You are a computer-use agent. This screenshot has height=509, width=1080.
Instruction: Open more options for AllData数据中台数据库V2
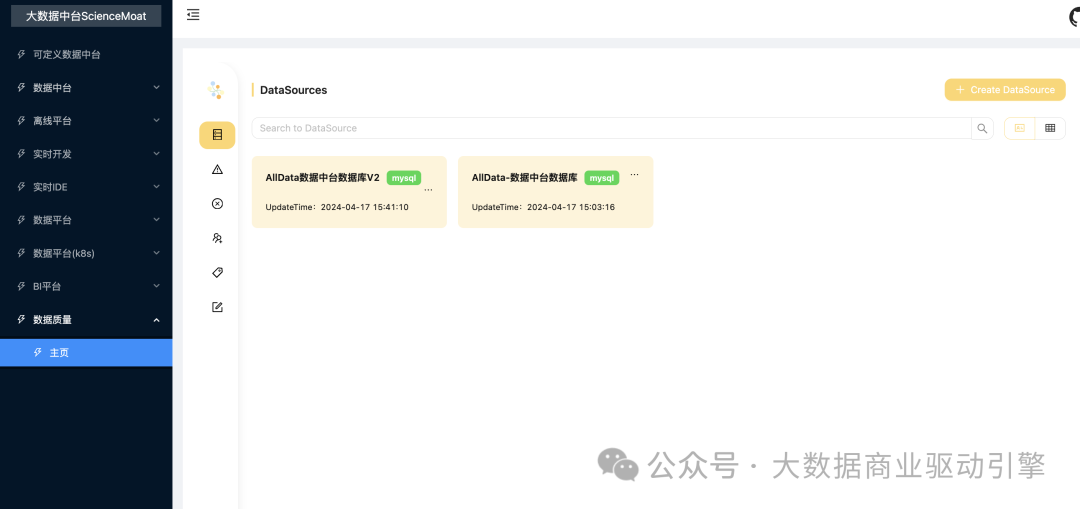429,188
